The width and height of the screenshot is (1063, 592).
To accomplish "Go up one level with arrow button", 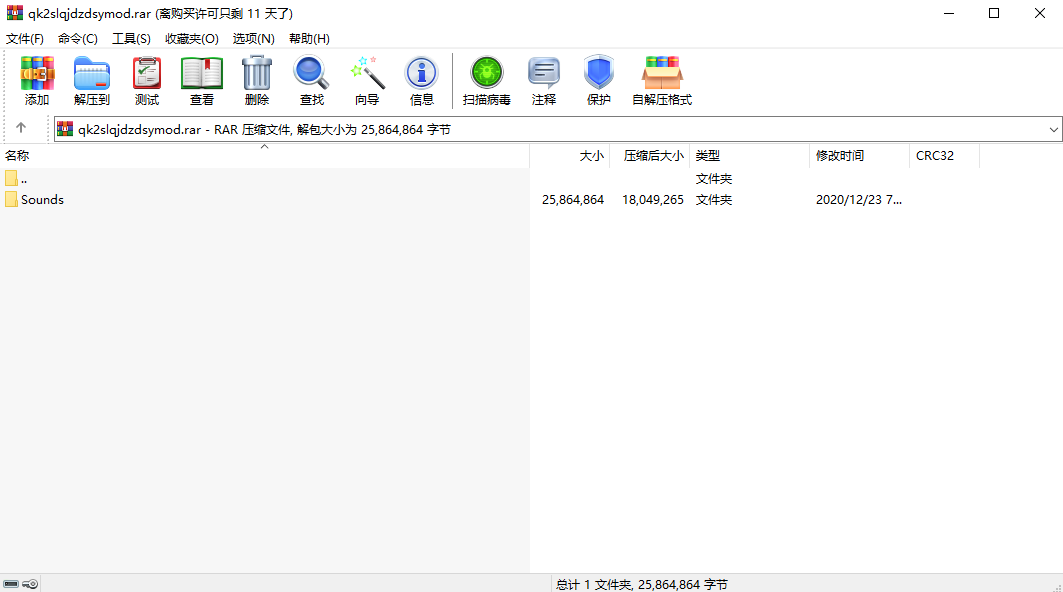I will pos(21,128).
